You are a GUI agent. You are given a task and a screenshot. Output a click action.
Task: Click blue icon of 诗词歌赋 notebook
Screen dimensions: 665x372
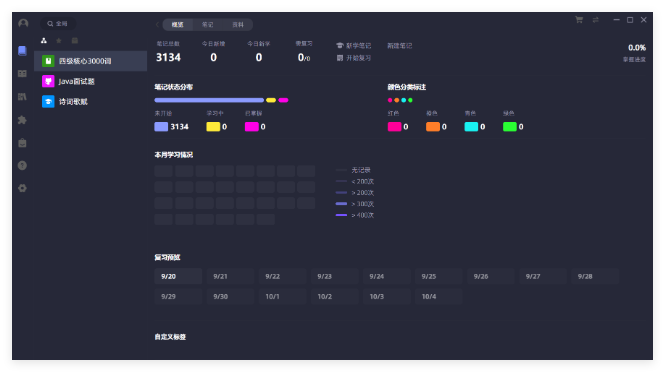(48, 101)
